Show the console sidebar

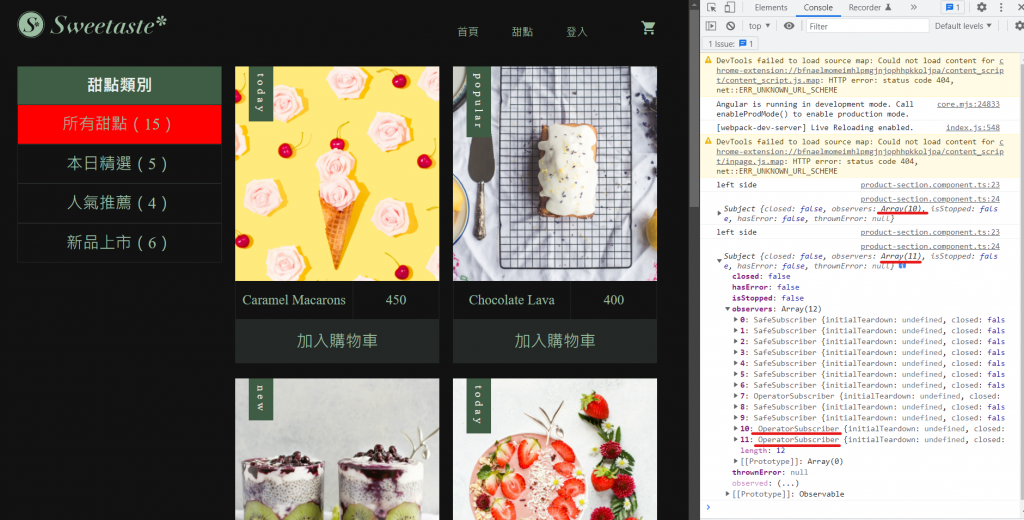pos(711,26)
